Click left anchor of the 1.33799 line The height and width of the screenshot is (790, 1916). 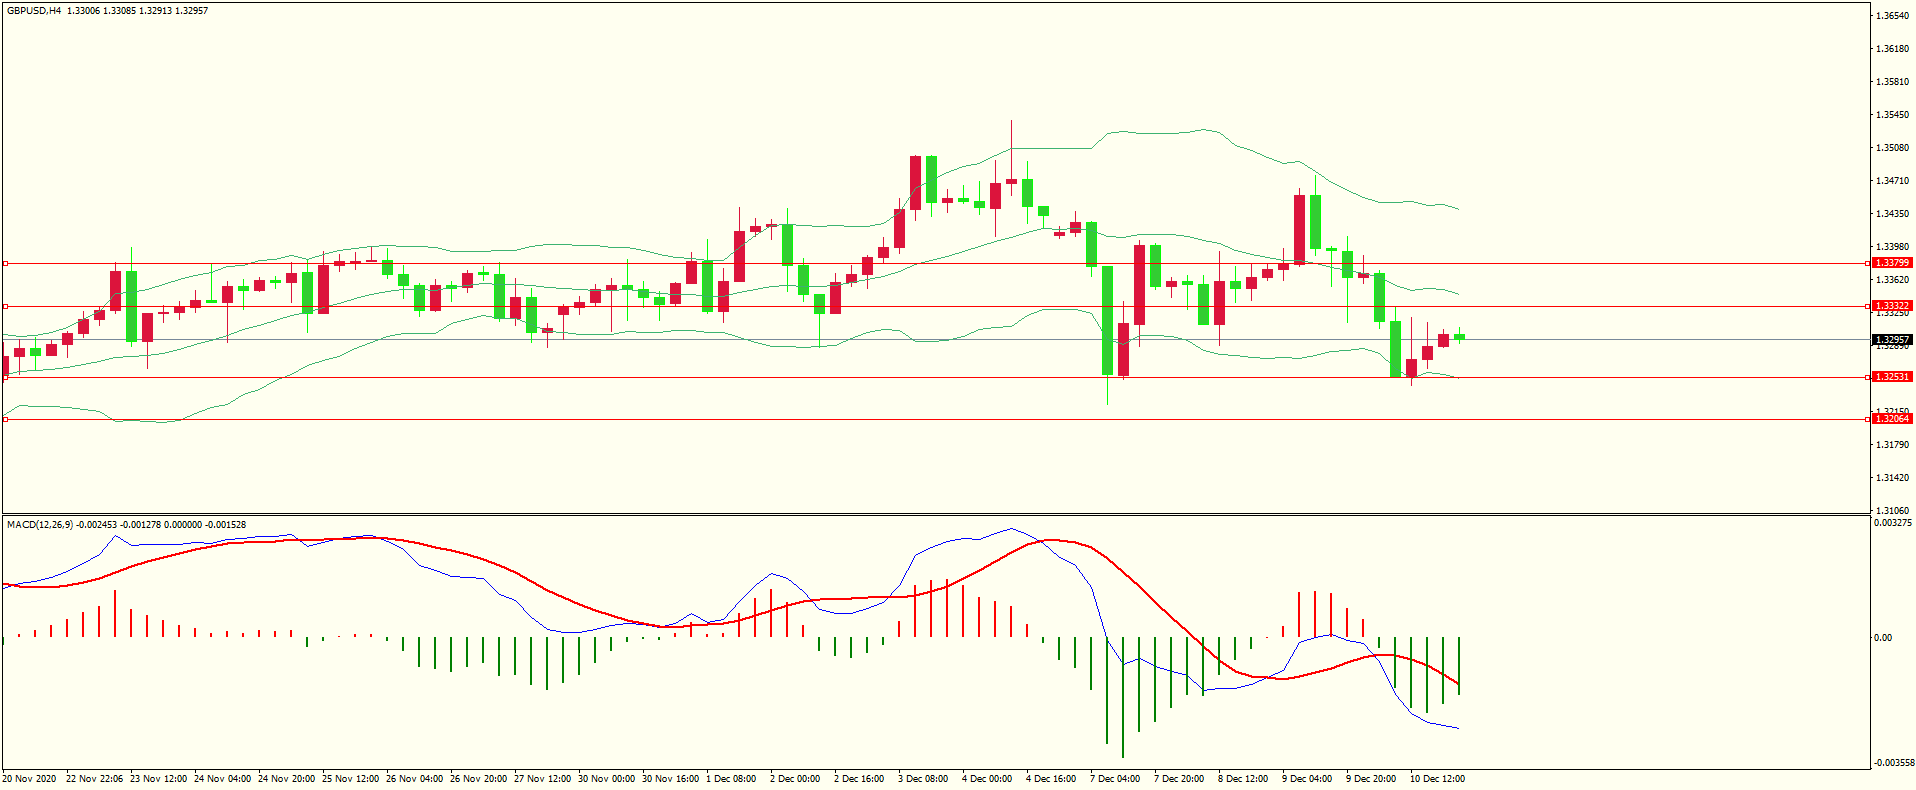[5, 264]
